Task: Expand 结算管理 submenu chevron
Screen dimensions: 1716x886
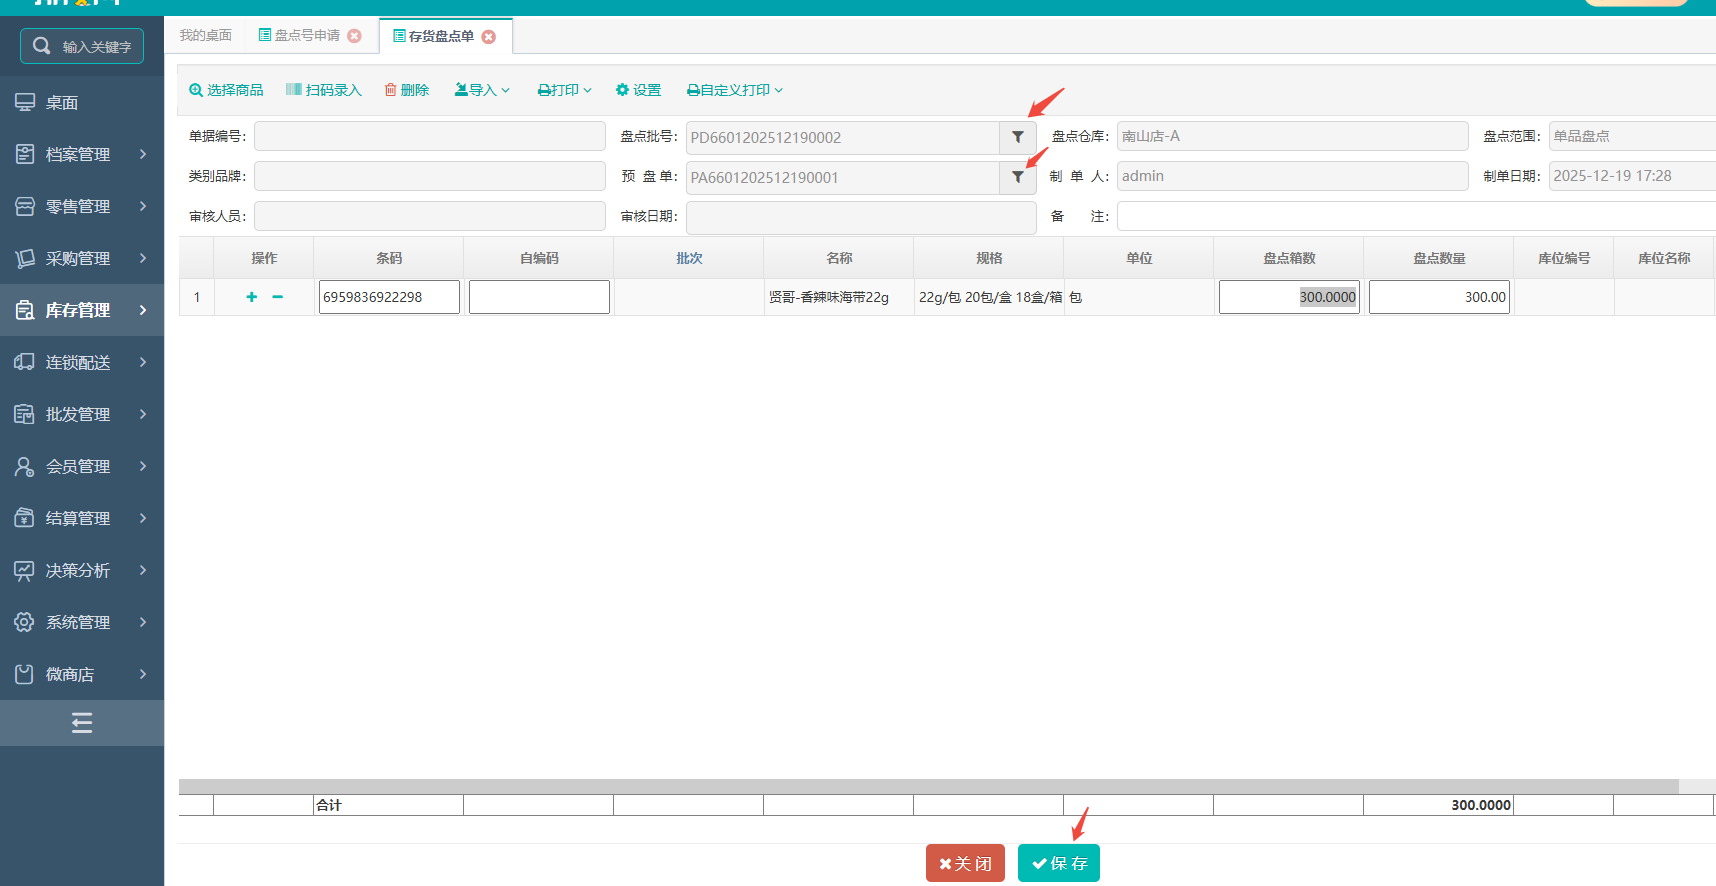Action: [143, 518]
